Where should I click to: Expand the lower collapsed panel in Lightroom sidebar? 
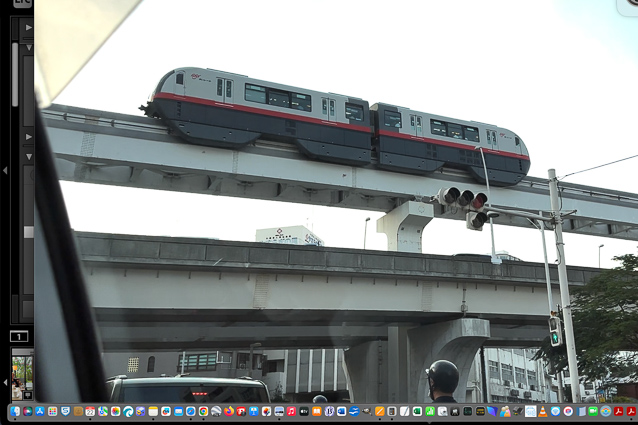[x=28, y=137]
